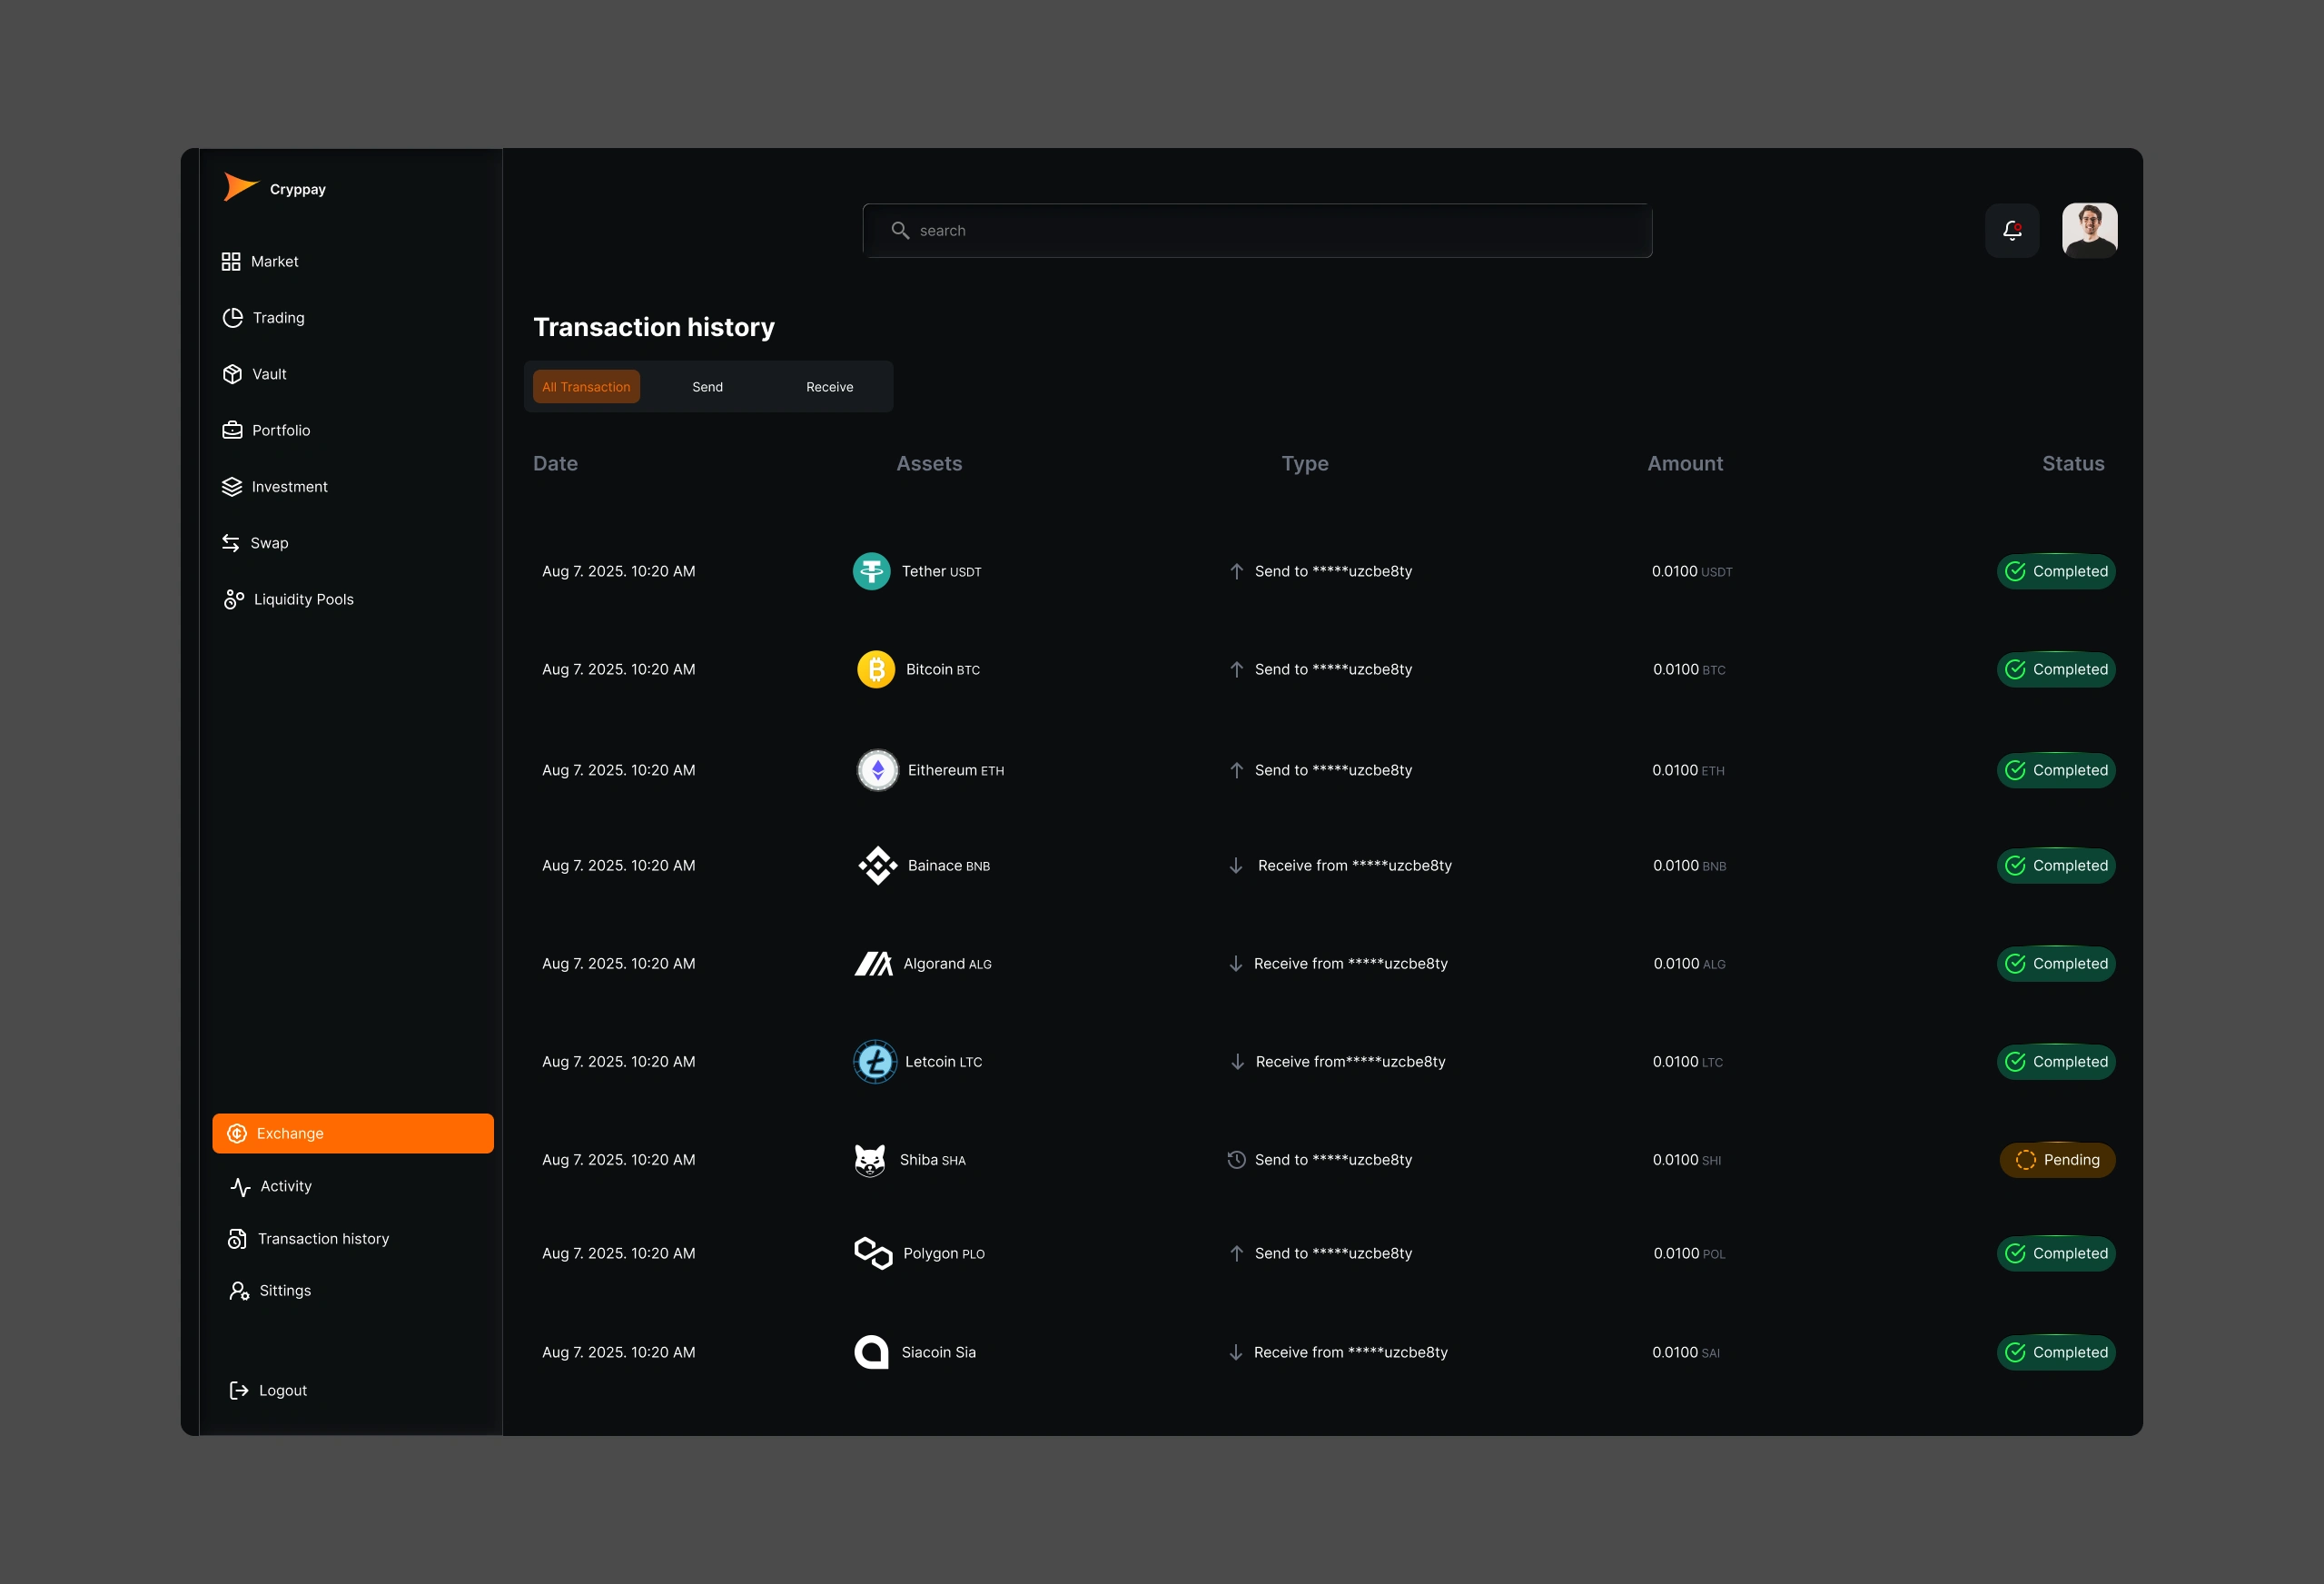This screenshot has width=2324, height=1584.
Task: Click the notification bell icon
Action: click(2012, 231)
